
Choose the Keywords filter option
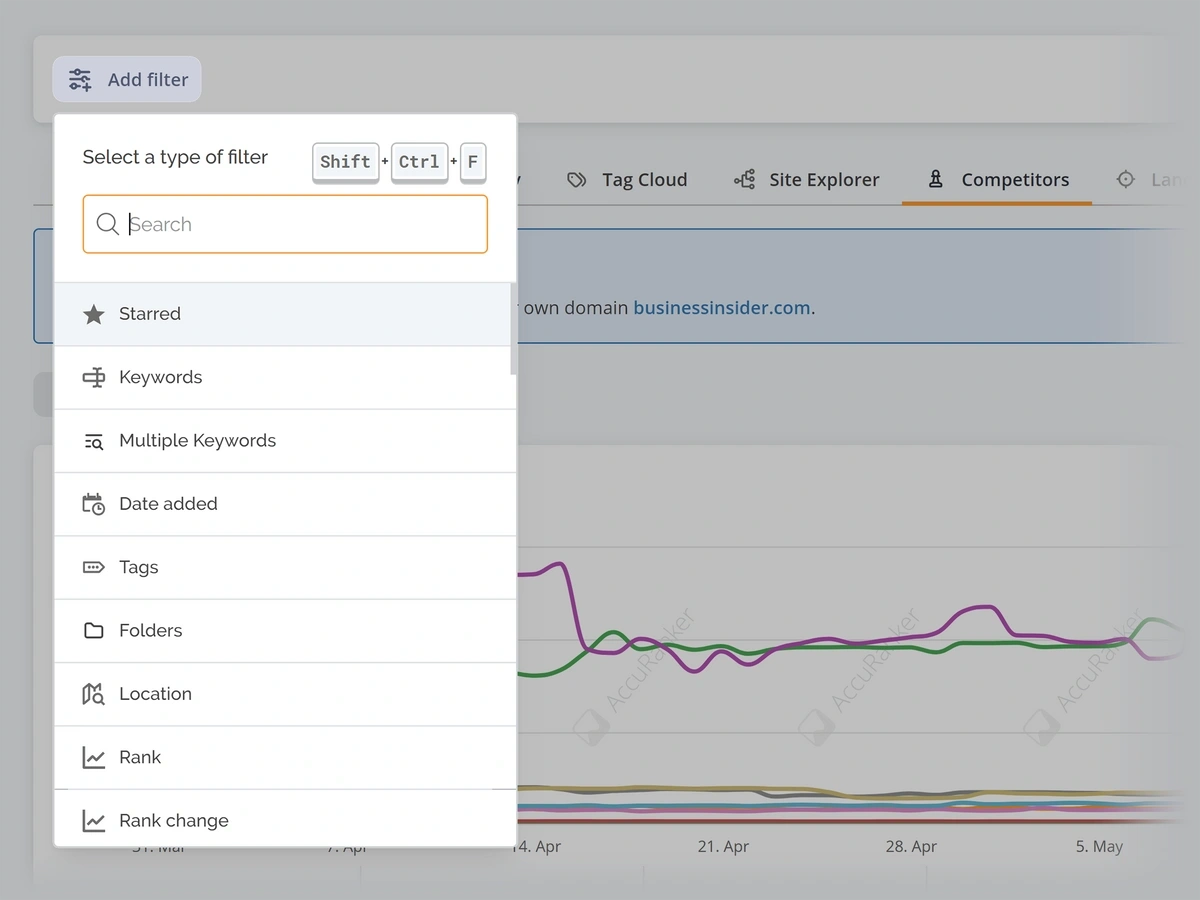[x=285, y=377]
